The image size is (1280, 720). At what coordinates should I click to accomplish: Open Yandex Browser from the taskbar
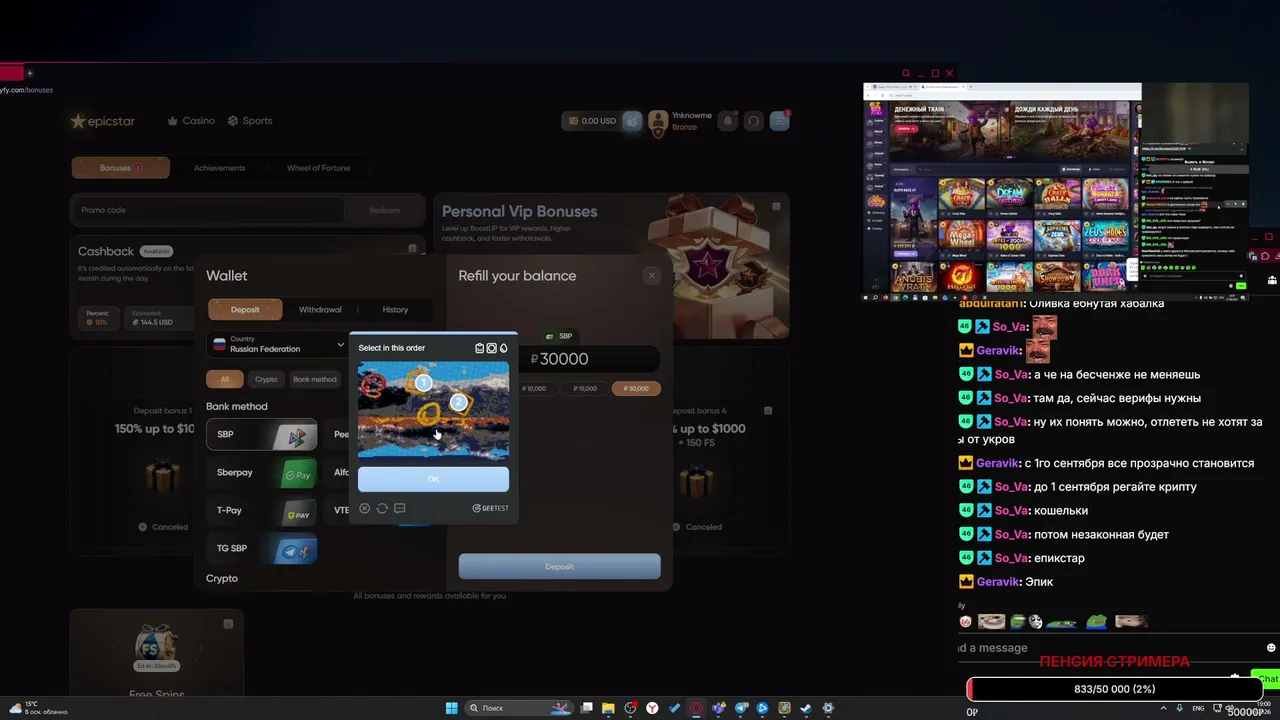pyautogui.click(x=652, y=708)
